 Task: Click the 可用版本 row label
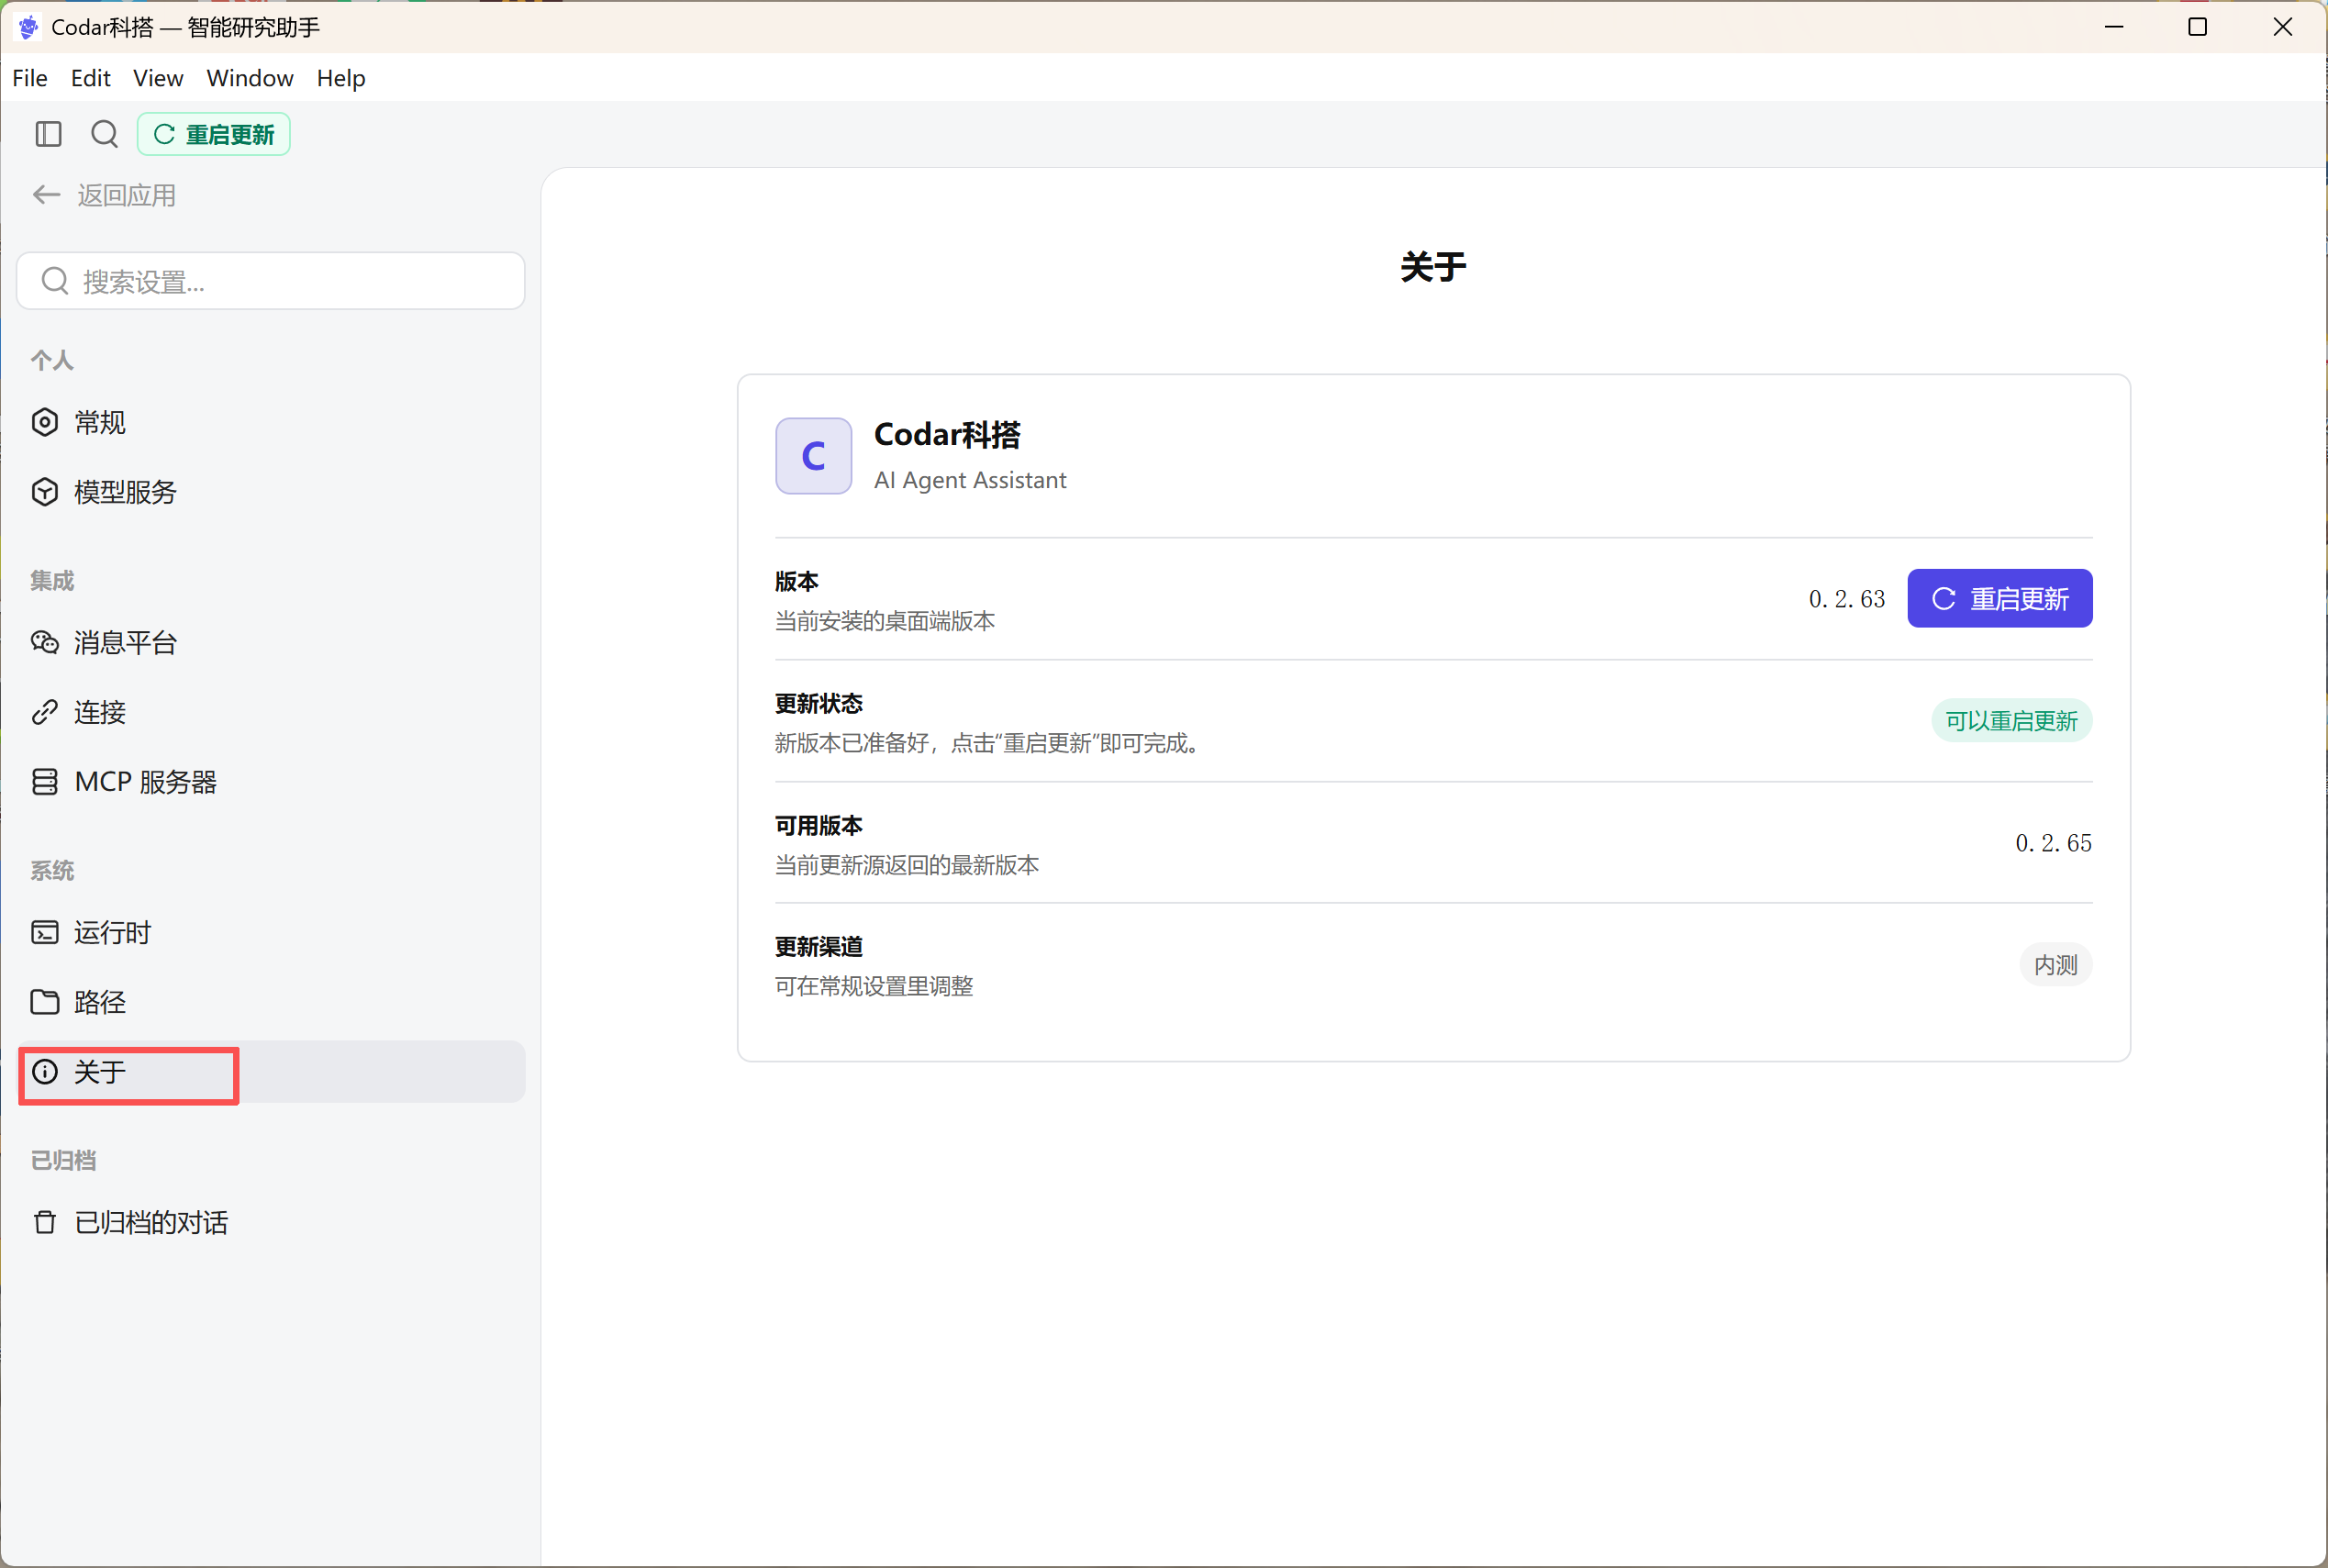coord(819,825)
